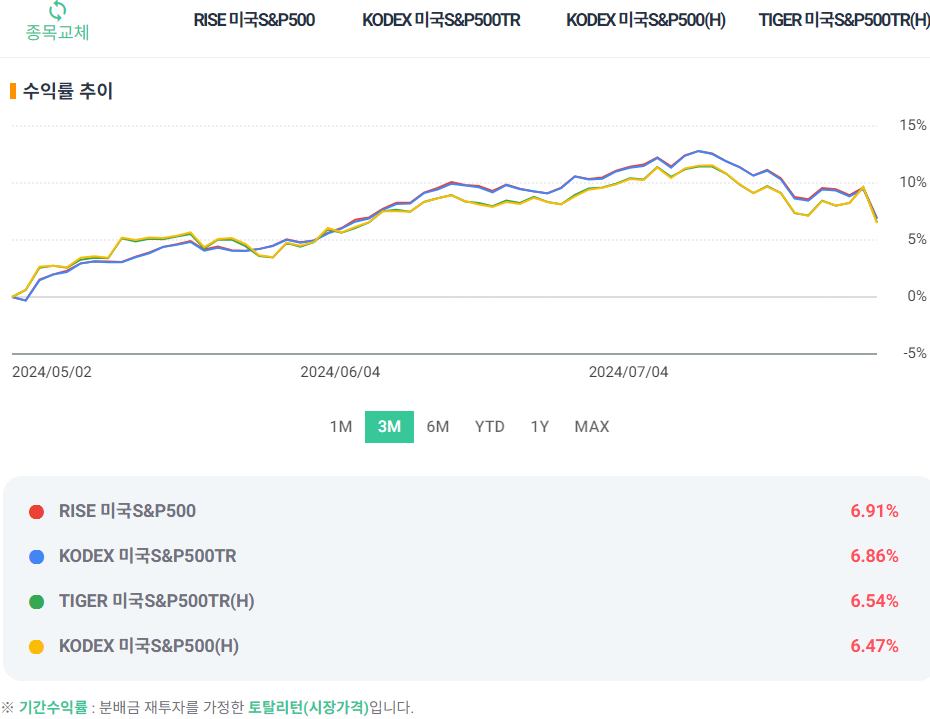930x719 pixels.
Task: Select TIGER 미국S&P500TR(H) header
Action: 844,20
